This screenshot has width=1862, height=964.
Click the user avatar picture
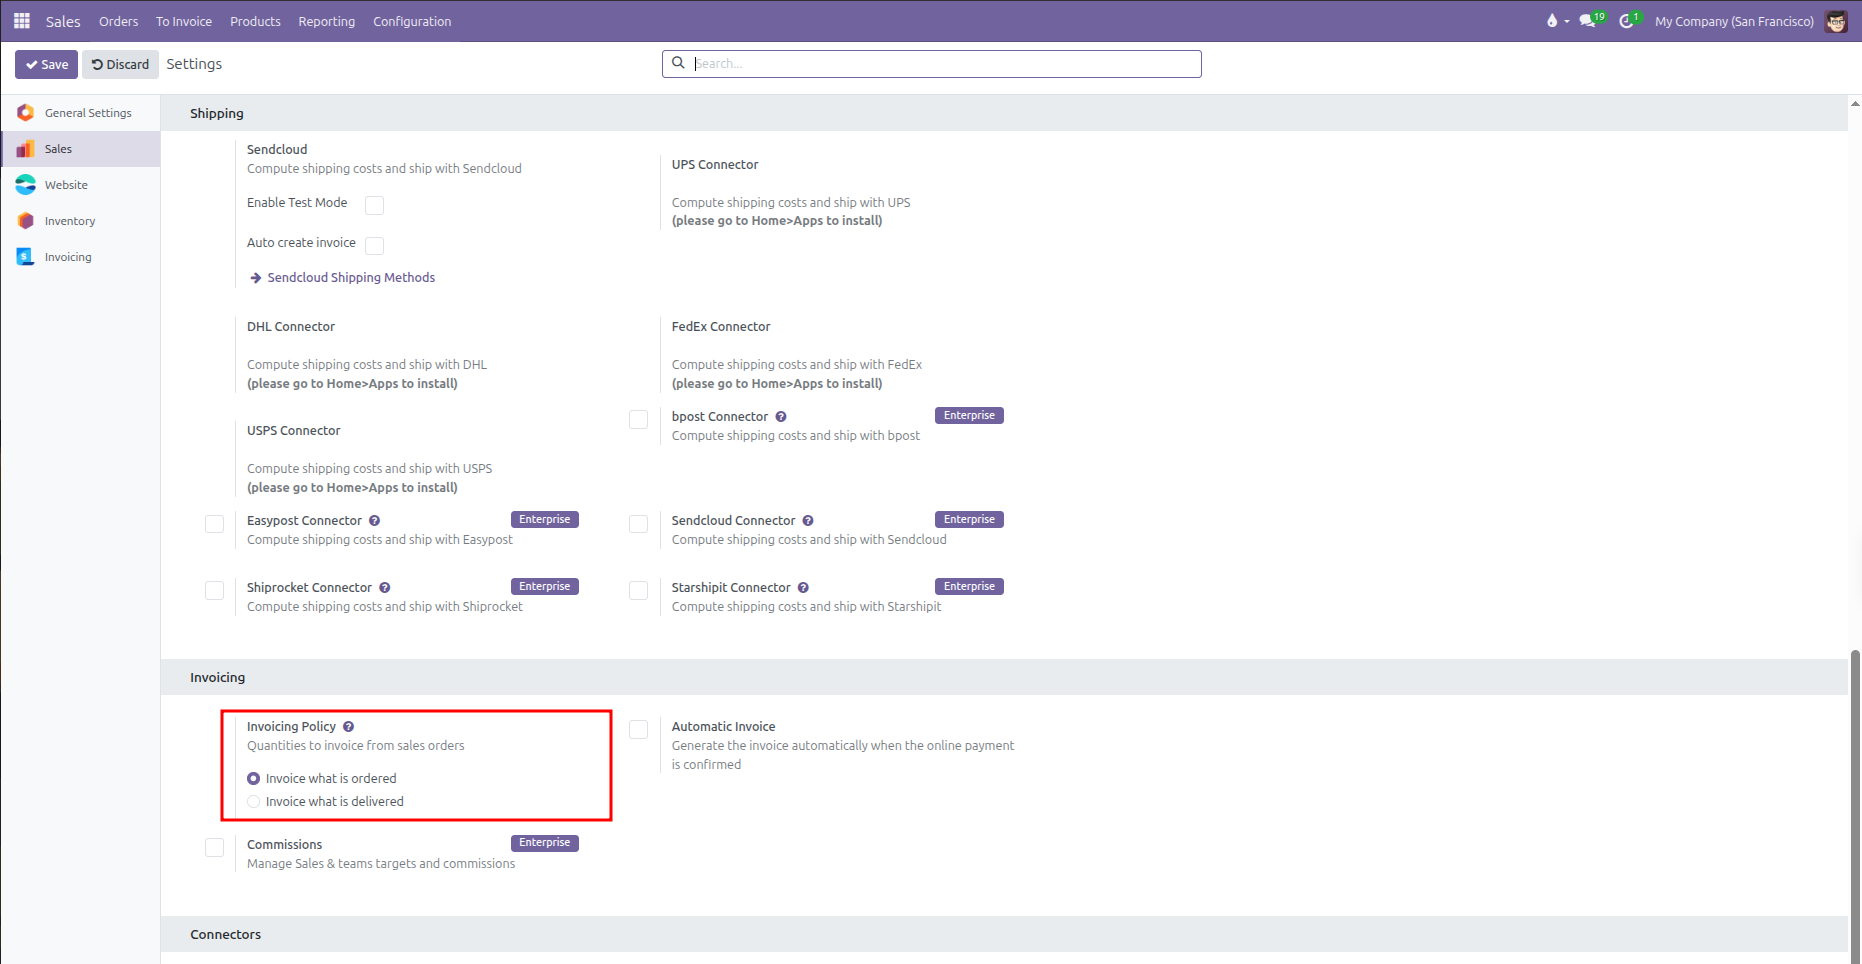tap(1836, 21)
